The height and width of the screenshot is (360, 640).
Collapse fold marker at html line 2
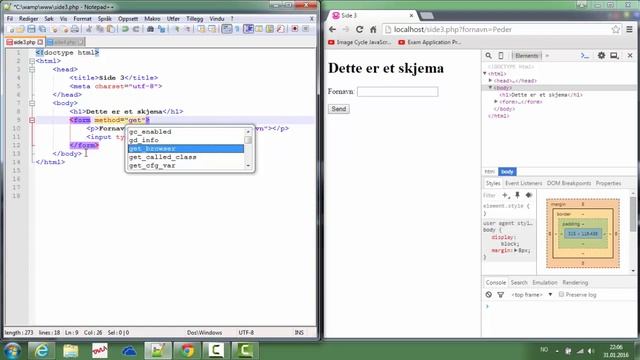32,61
